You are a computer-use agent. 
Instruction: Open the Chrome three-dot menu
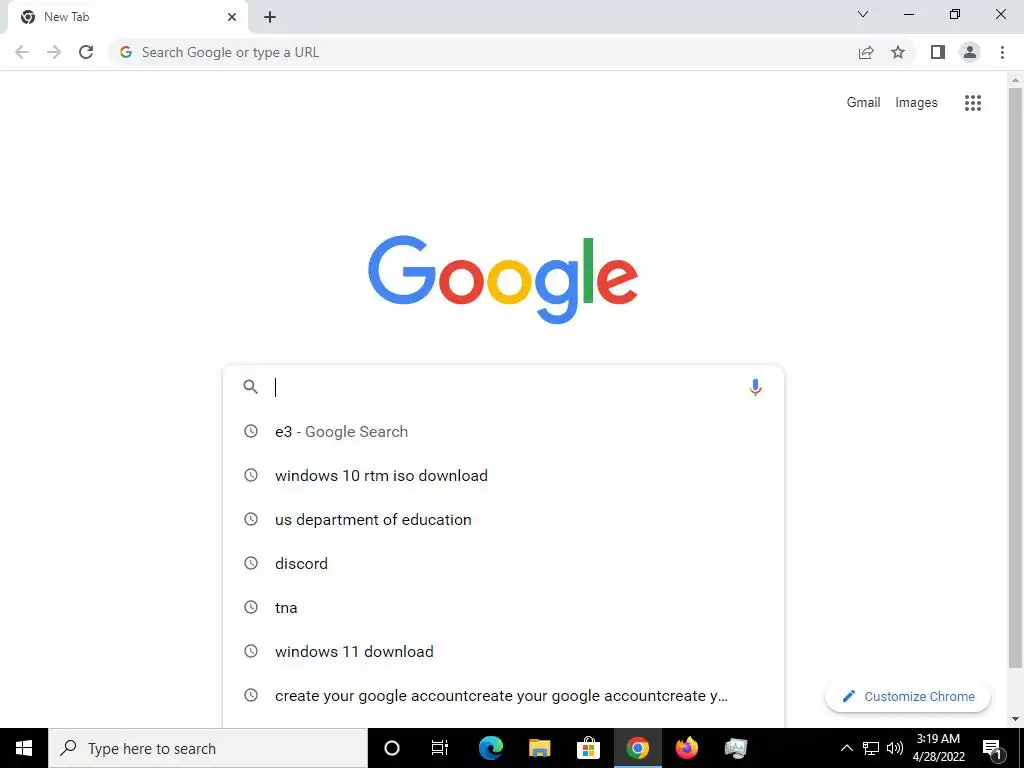click(x=1002, y=52)
